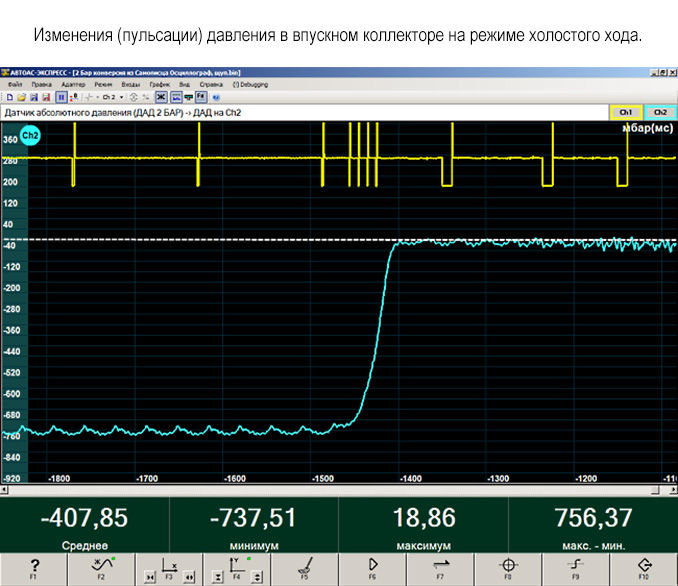Click the recording marker icon beside pause
The width and height of the screenshot is (678, 586).
tap(74, 97)
